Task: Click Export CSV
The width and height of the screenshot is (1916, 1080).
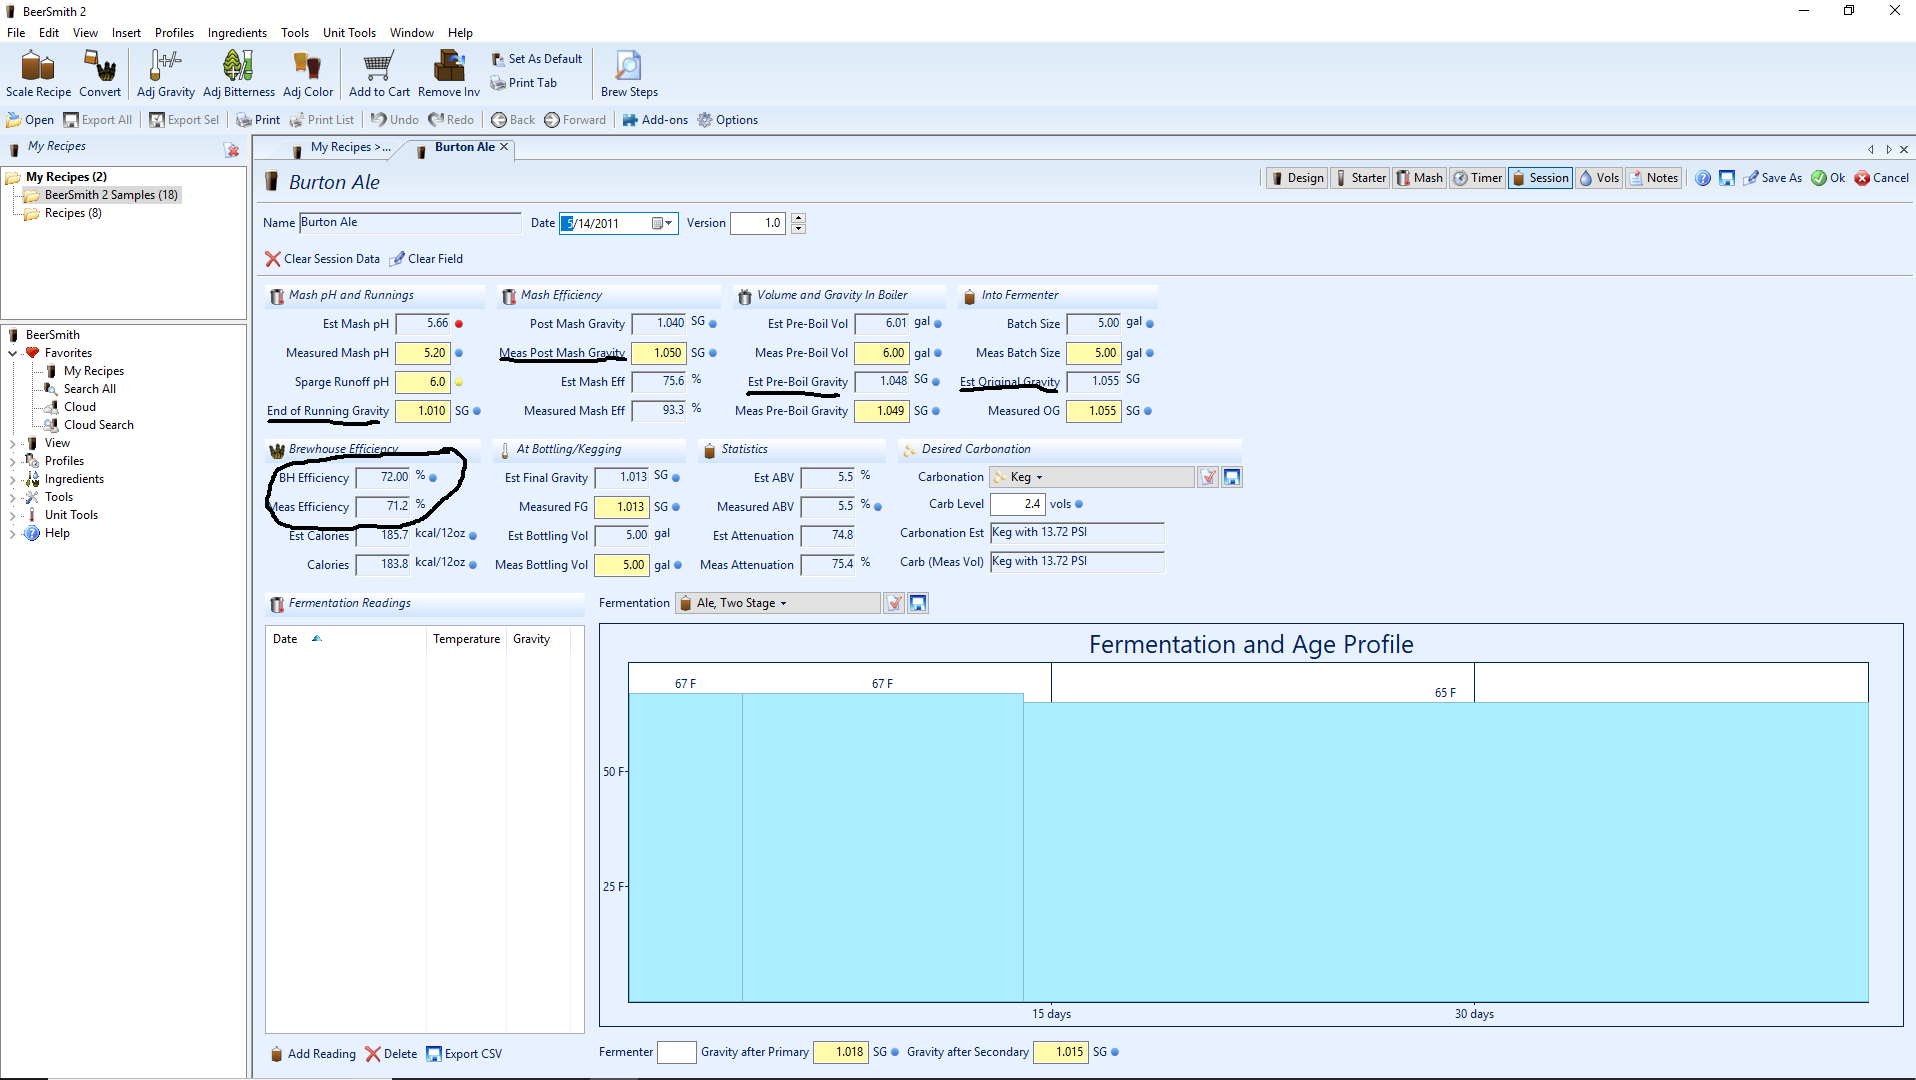Action: pos(464,1054)
